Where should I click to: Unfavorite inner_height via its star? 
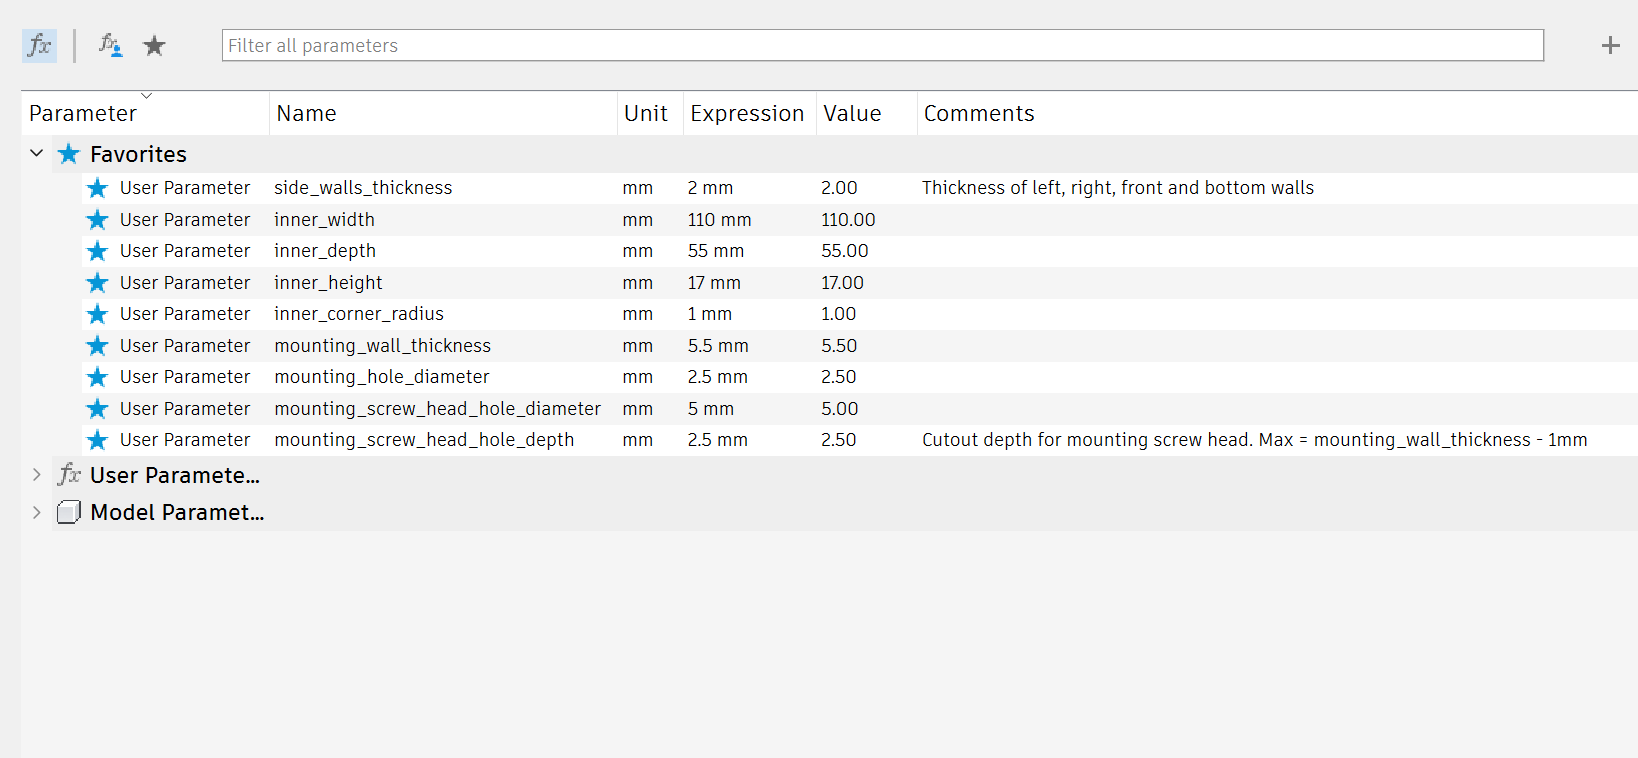pyautogui.click(x=97, y=282)
